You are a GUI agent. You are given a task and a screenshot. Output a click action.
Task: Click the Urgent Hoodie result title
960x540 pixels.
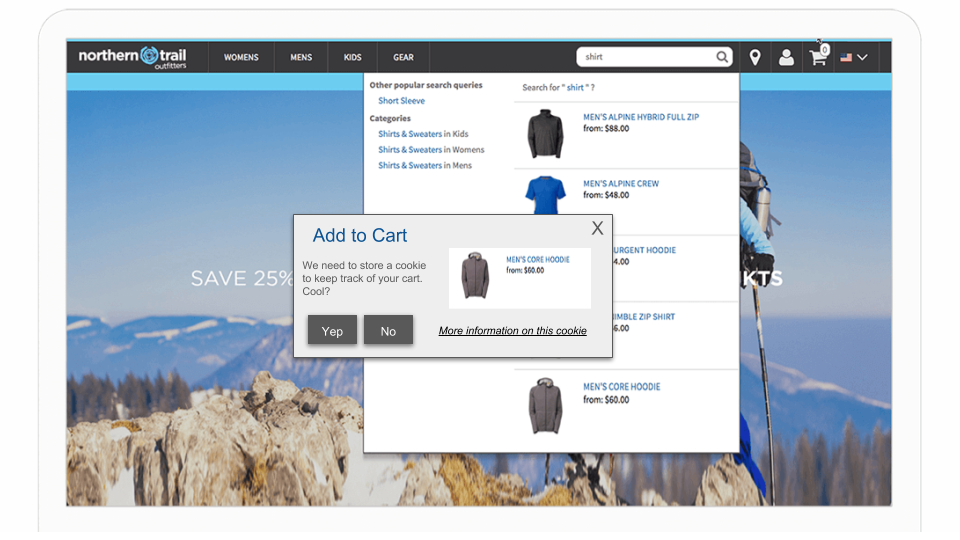coord(645,250)
